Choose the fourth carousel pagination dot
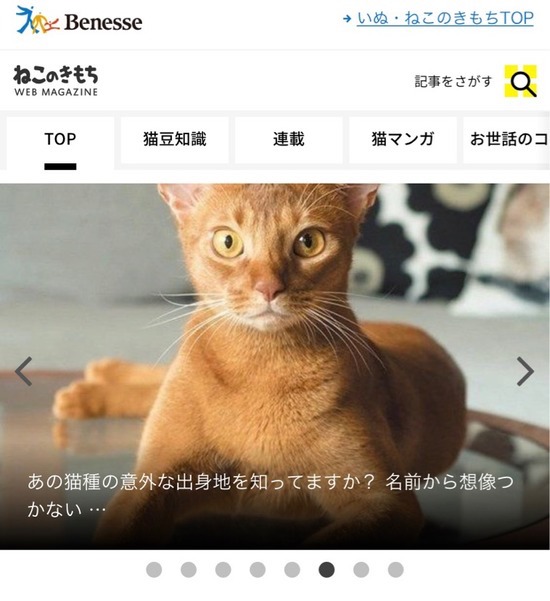Screen dimensions: 550x601 click(258, 570)
